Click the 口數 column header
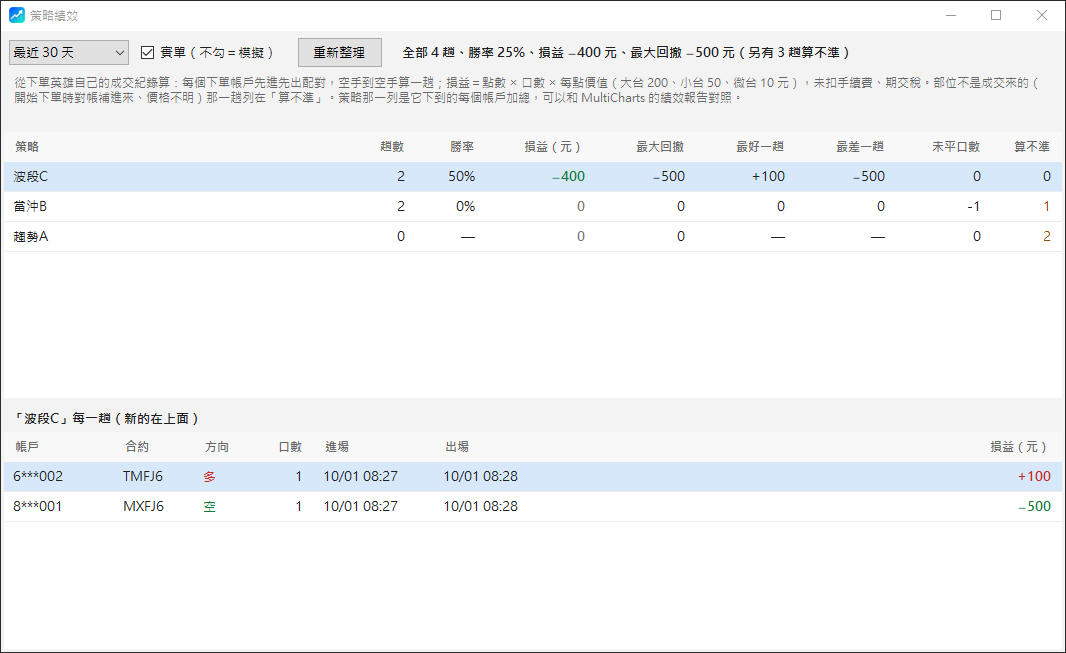The image size is (1066, 653). click(x=290, y=446)
